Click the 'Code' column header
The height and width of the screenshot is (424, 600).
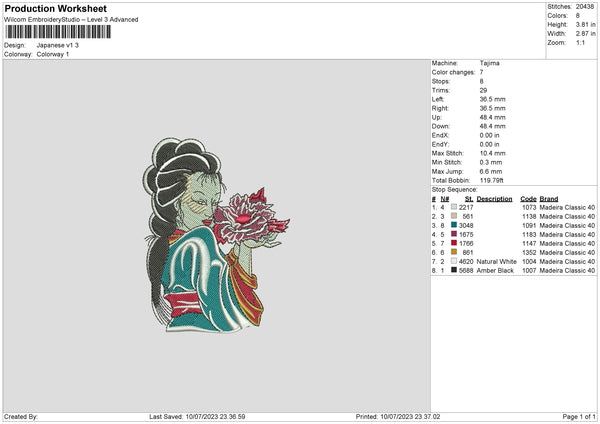(528, 199)
